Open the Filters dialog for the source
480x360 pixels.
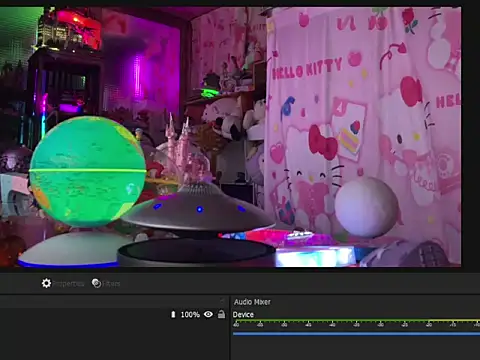[x=106, y=283]
